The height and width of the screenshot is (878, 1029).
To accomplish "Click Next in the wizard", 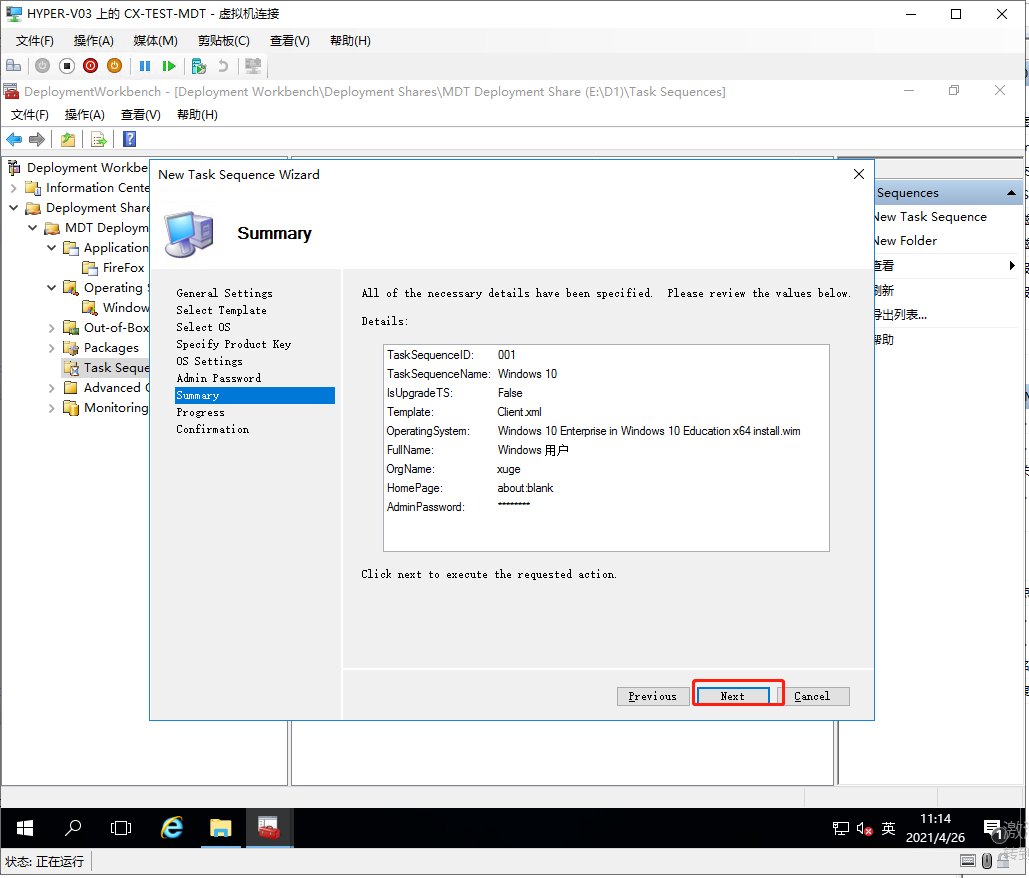I will click(732, 696).
